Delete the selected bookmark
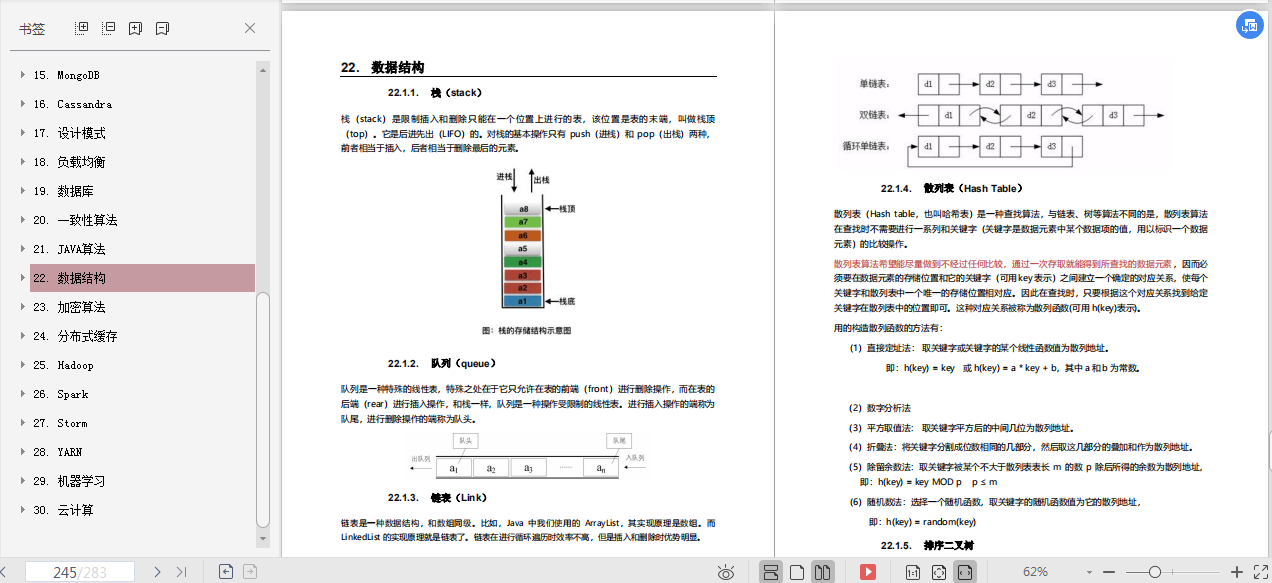 tap(162, 28)
